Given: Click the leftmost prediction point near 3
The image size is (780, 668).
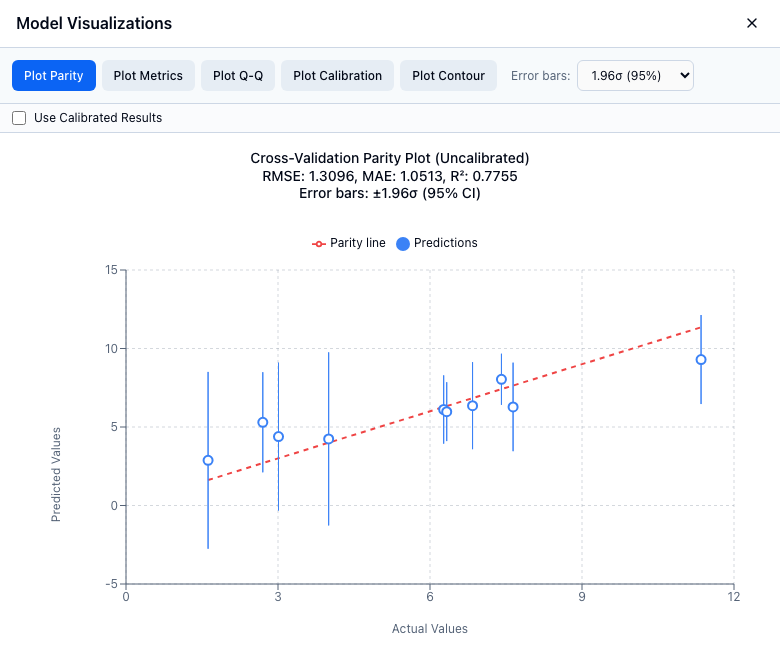Looking at the screenshot, I should [x=208, y=461].
